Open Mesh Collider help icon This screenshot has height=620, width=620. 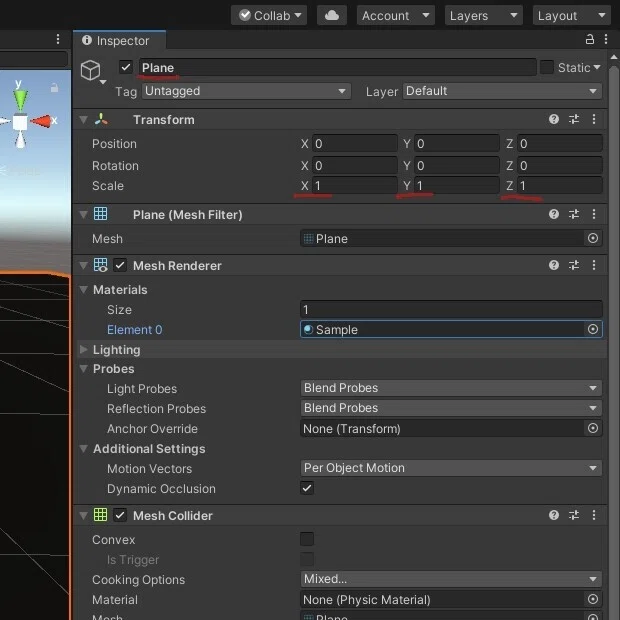pos(554,515)
